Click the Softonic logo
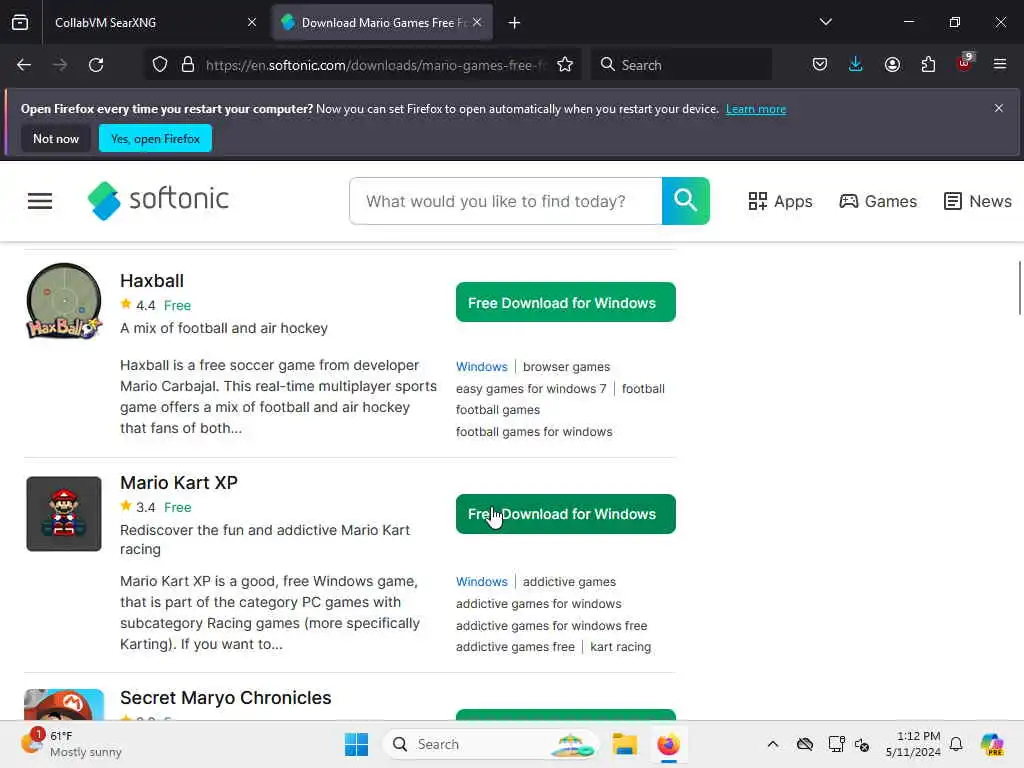 159,200
